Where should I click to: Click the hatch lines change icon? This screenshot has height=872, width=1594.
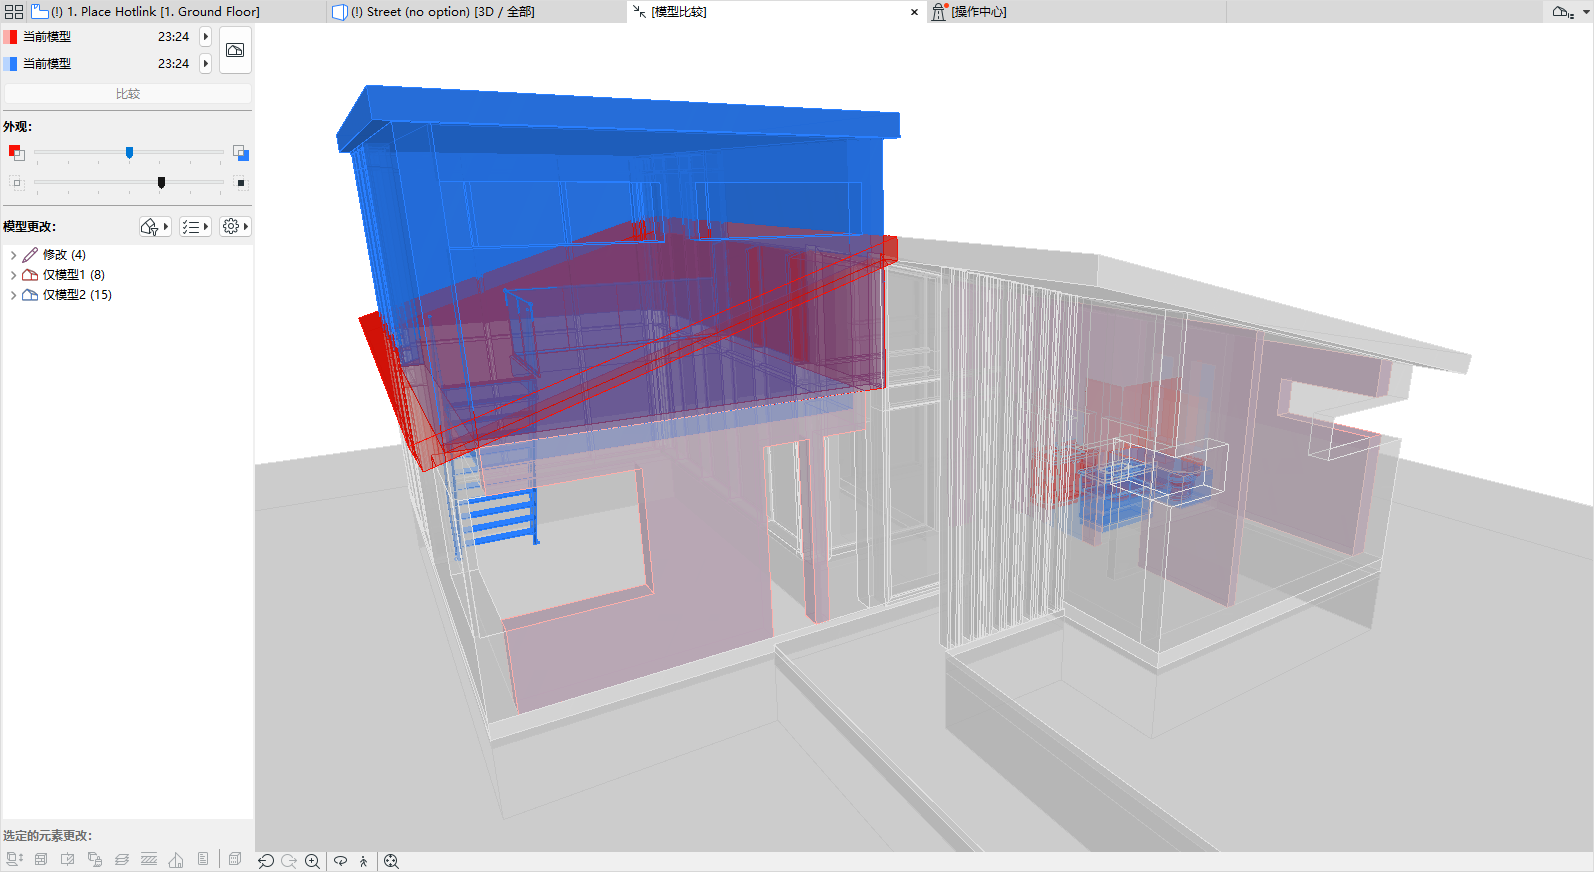click(149, 860)
